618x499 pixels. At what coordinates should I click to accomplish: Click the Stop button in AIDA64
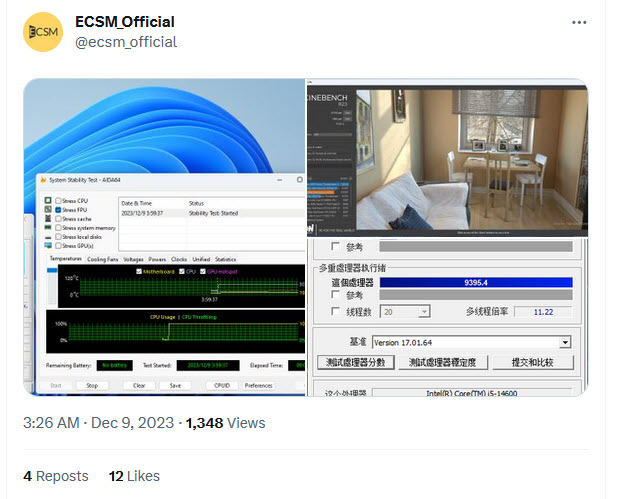(92, 385)
